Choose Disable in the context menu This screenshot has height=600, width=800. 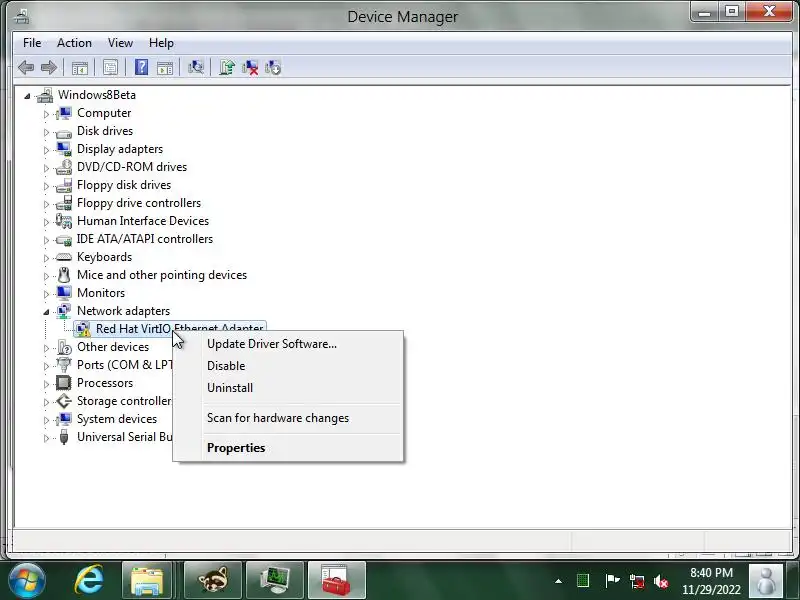pyautogui.click(x=288, y=366)
